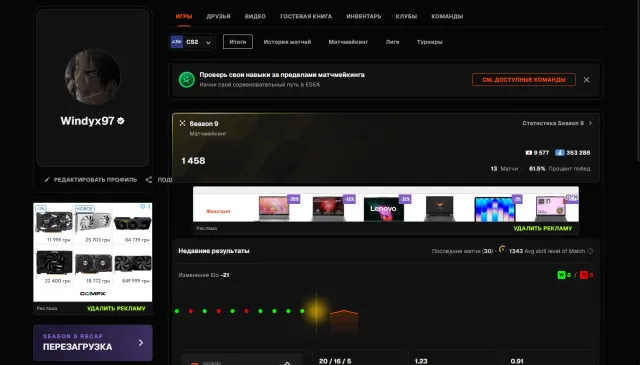Image resolution: width=640 pixels, height=365 pixels.
Task: Switch to the ДРУЗЬЯ tab
Action: [x=218, y=16]
